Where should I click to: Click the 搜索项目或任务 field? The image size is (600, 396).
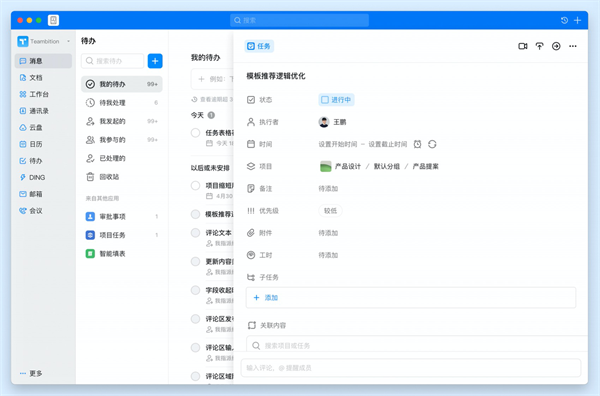click(x=417, y=344)
